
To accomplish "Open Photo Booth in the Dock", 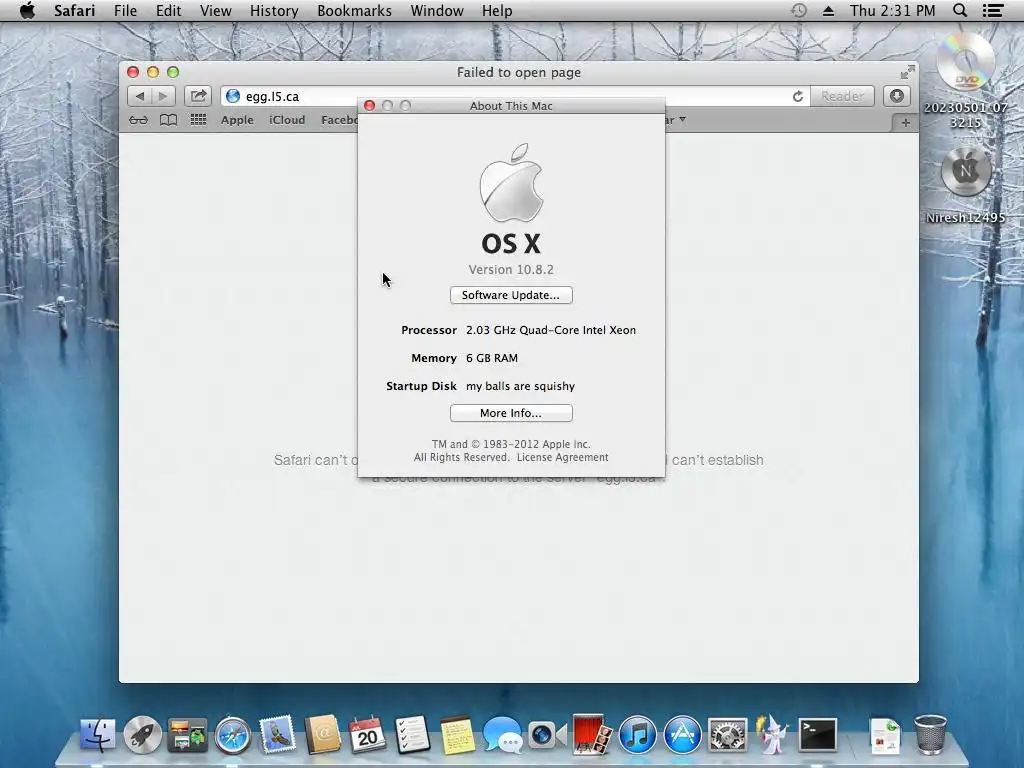I will tap(592, 734).
